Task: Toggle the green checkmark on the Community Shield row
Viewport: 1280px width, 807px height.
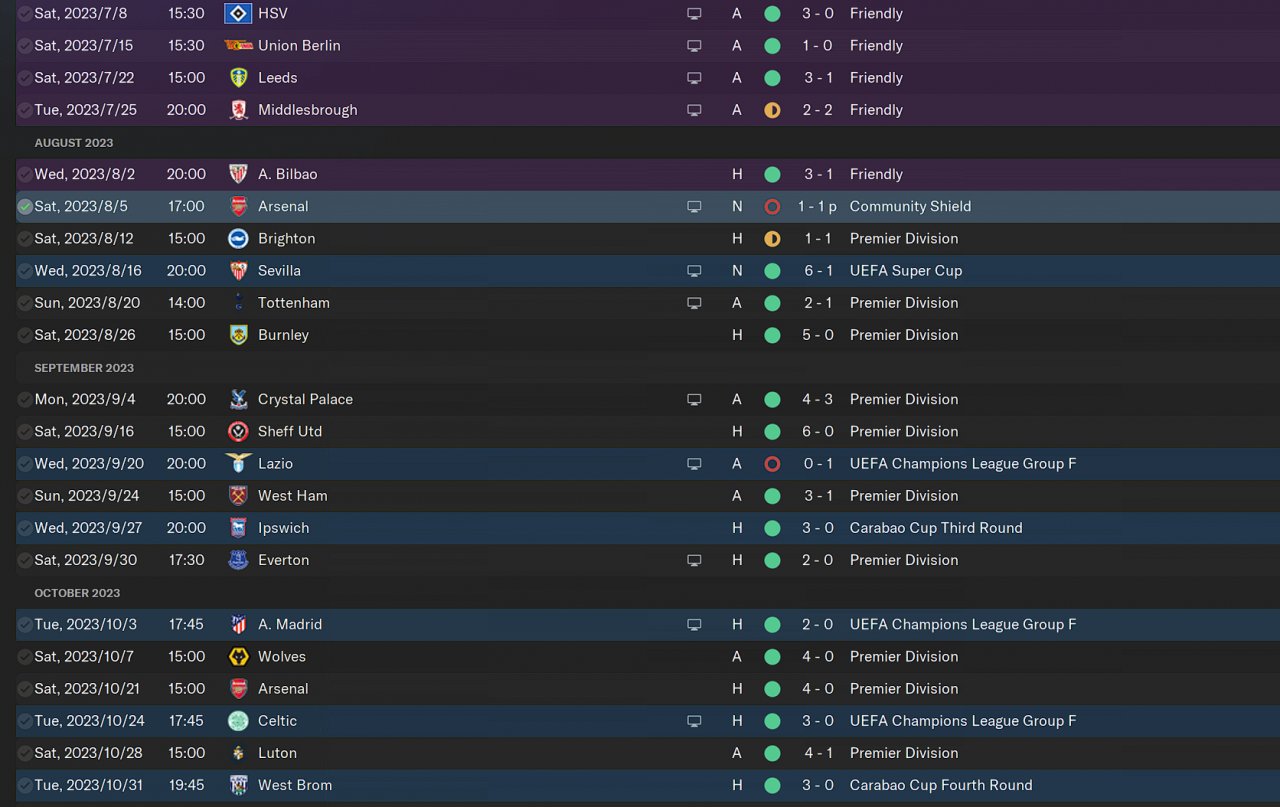Action: tap(25, 207)
